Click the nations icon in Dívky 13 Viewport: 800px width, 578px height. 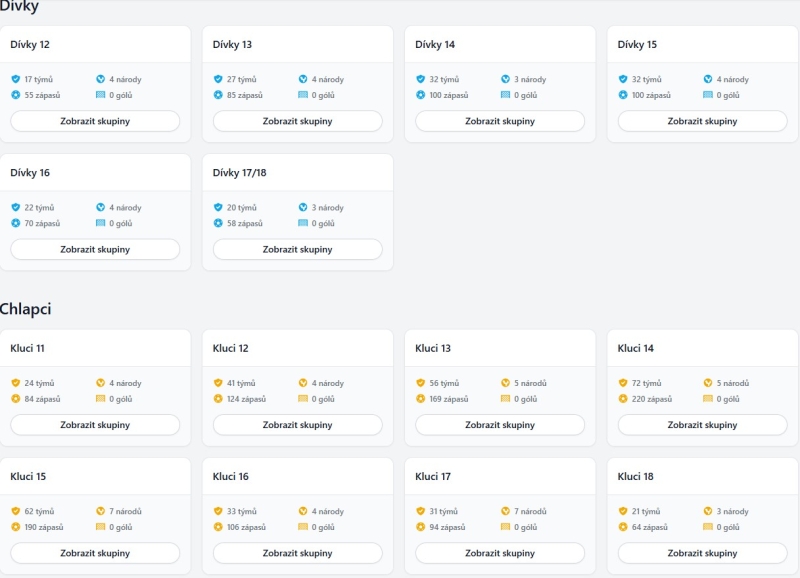coord(303,79)
